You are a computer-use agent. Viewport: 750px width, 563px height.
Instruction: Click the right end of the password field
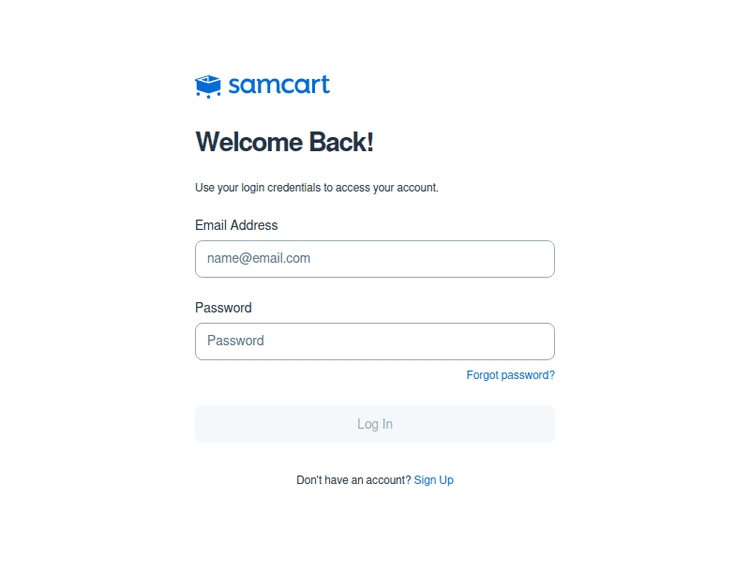(540, 341)
